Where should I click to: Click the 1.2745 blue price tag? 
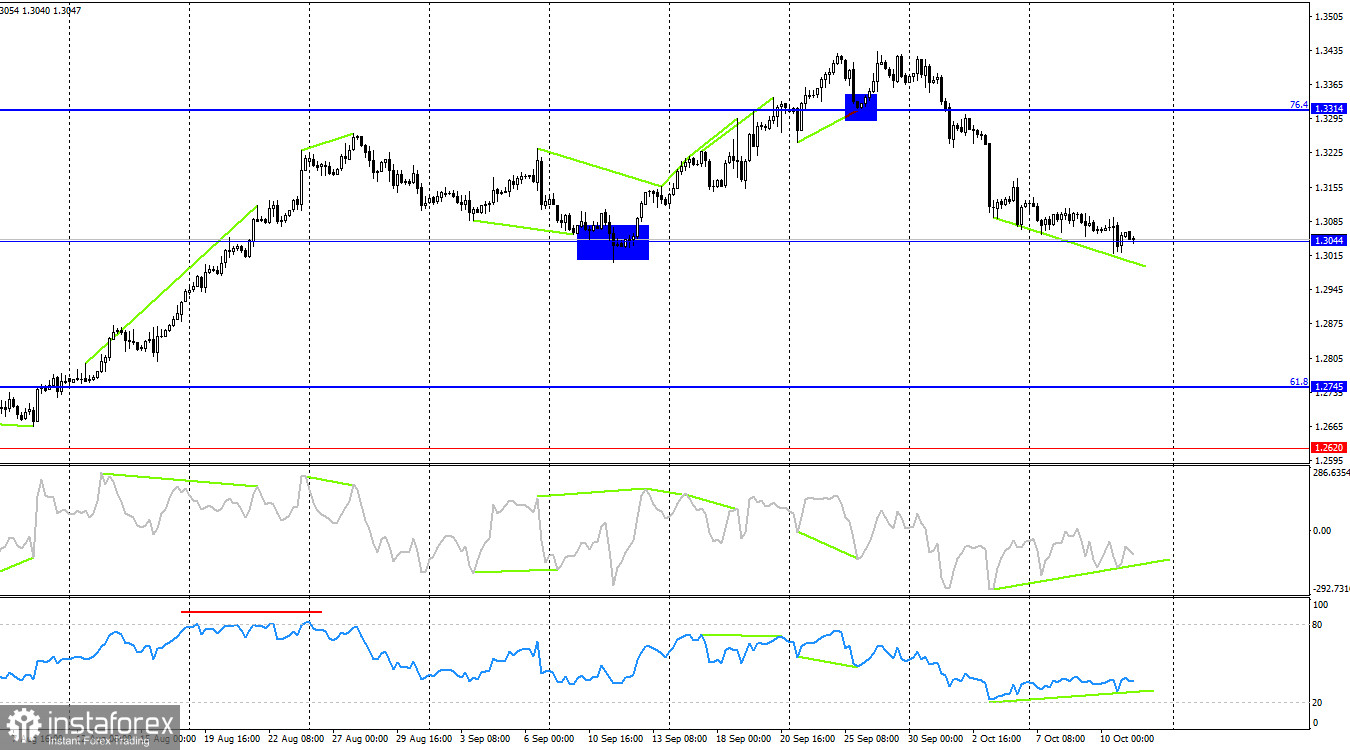point(1329,386)
